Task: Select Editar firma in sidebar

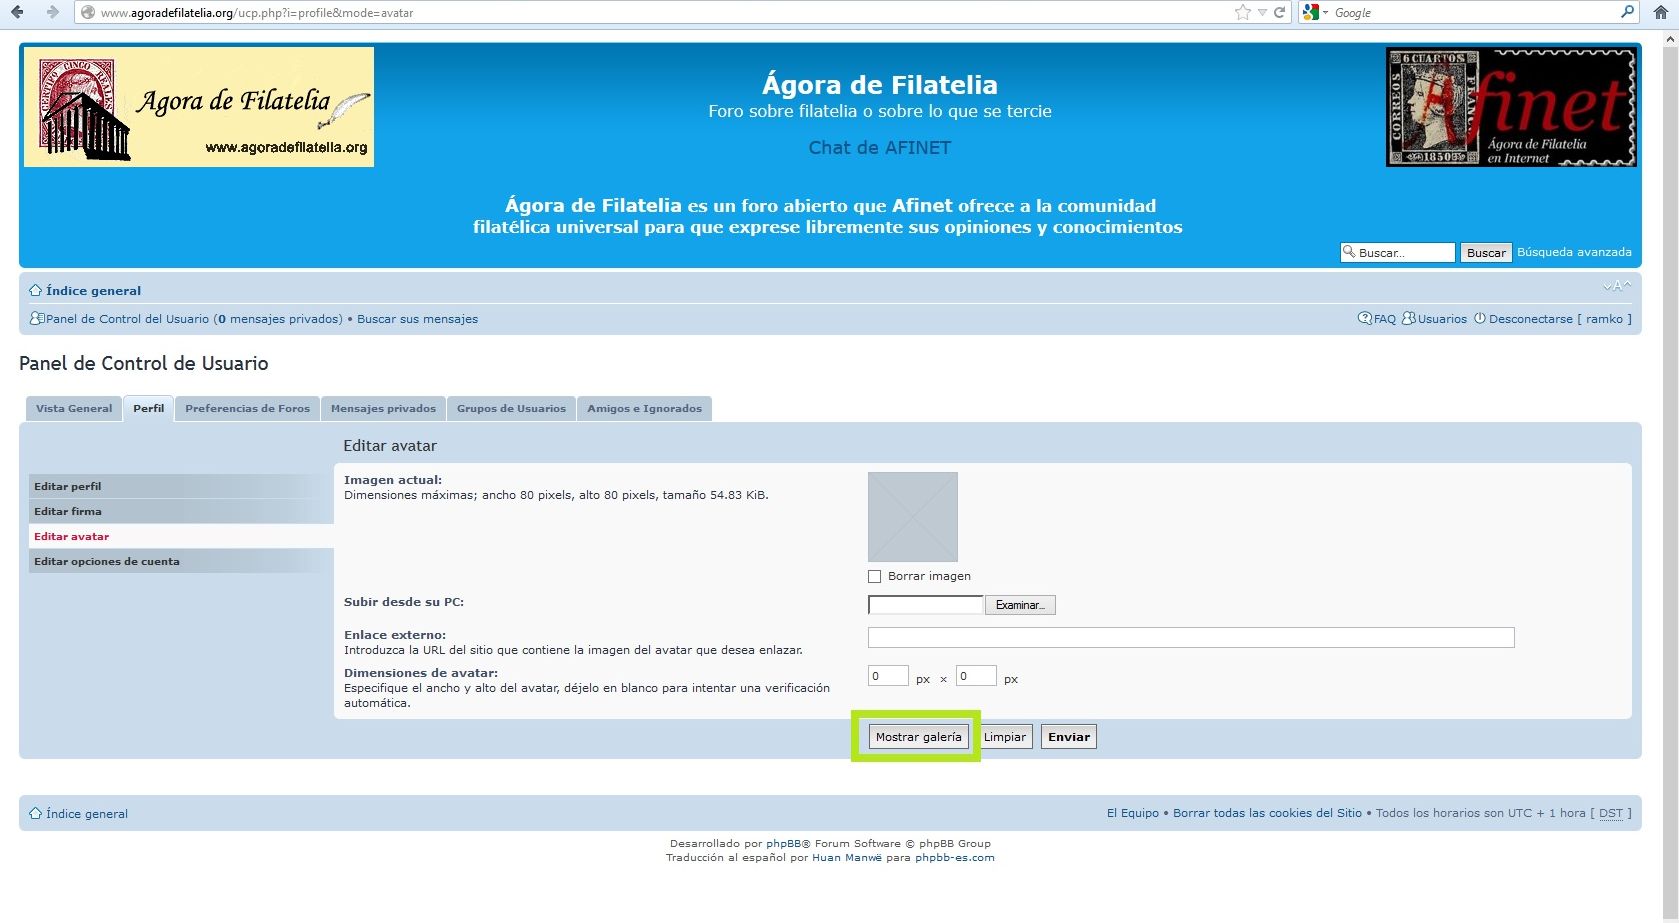Action: [x=181, y=511]
